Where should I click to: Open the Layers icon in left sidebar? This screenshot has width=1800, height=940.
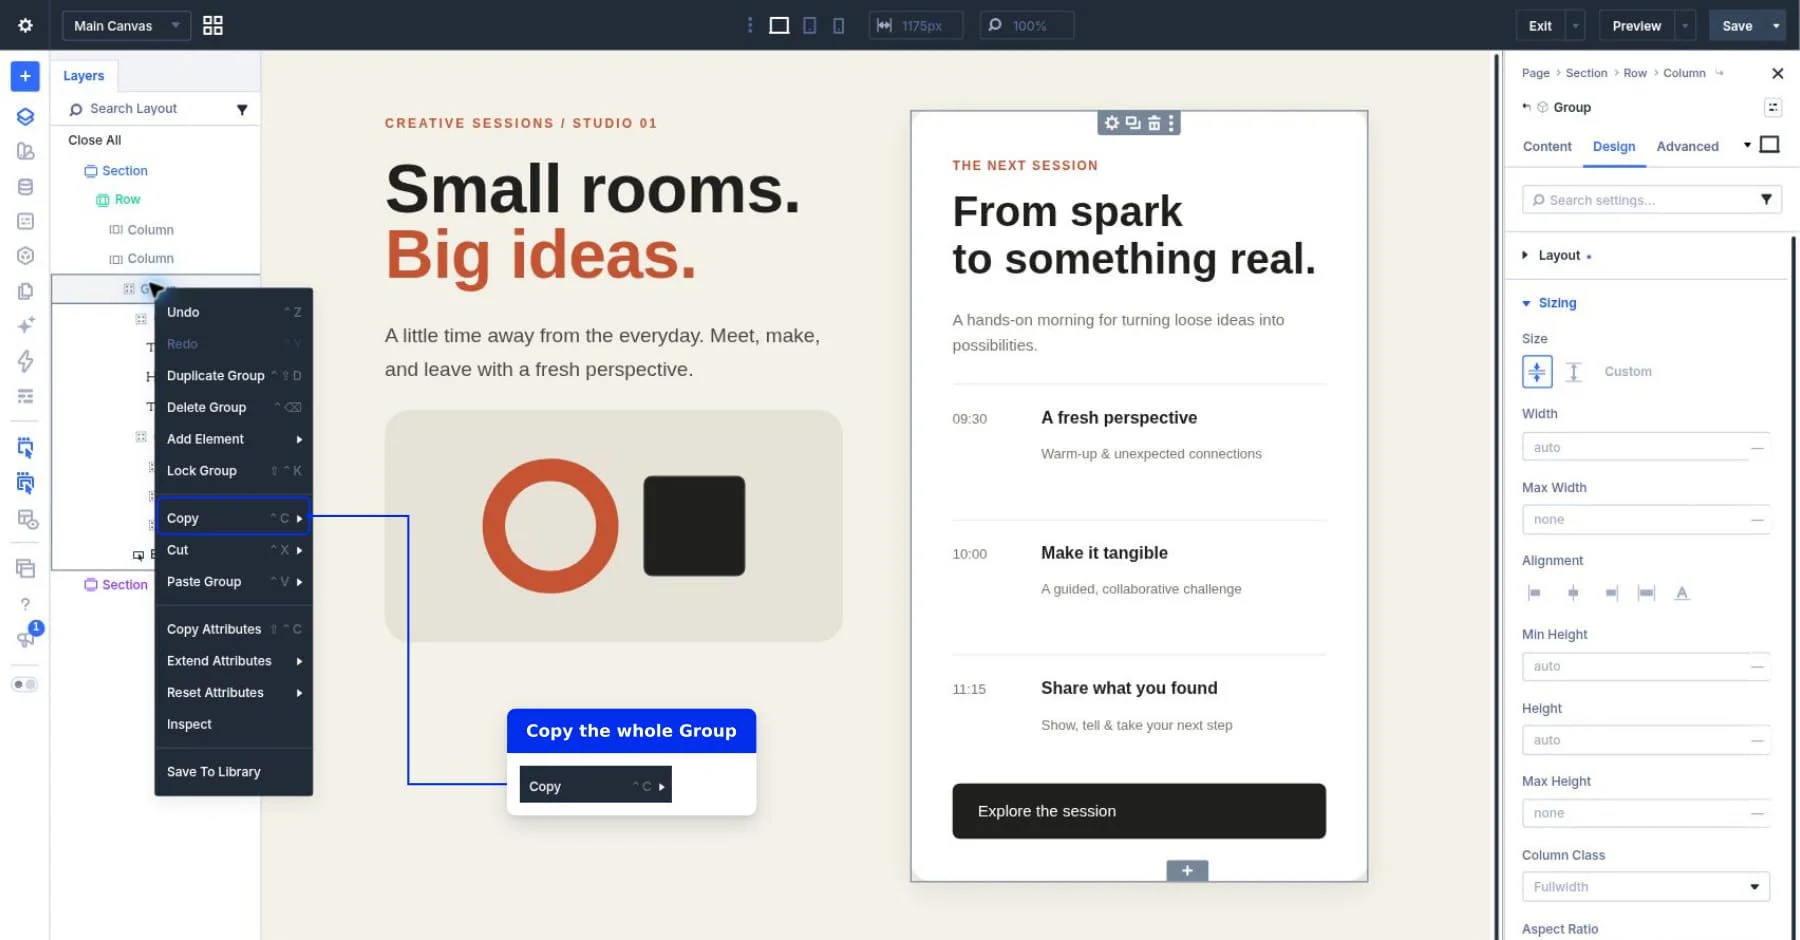point(25,116)
